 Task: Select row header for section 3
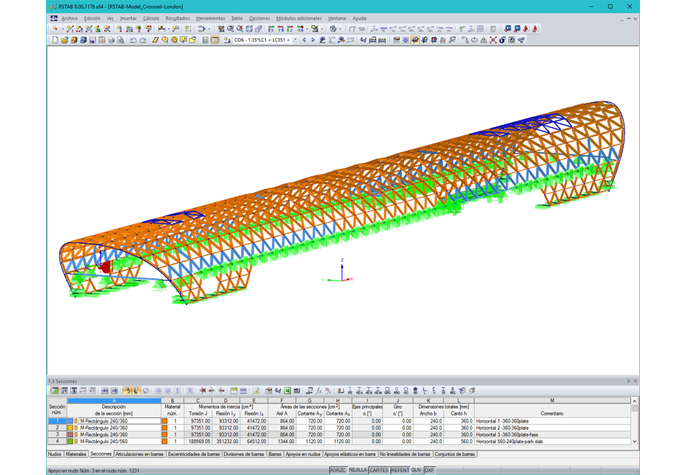point(57,435)
